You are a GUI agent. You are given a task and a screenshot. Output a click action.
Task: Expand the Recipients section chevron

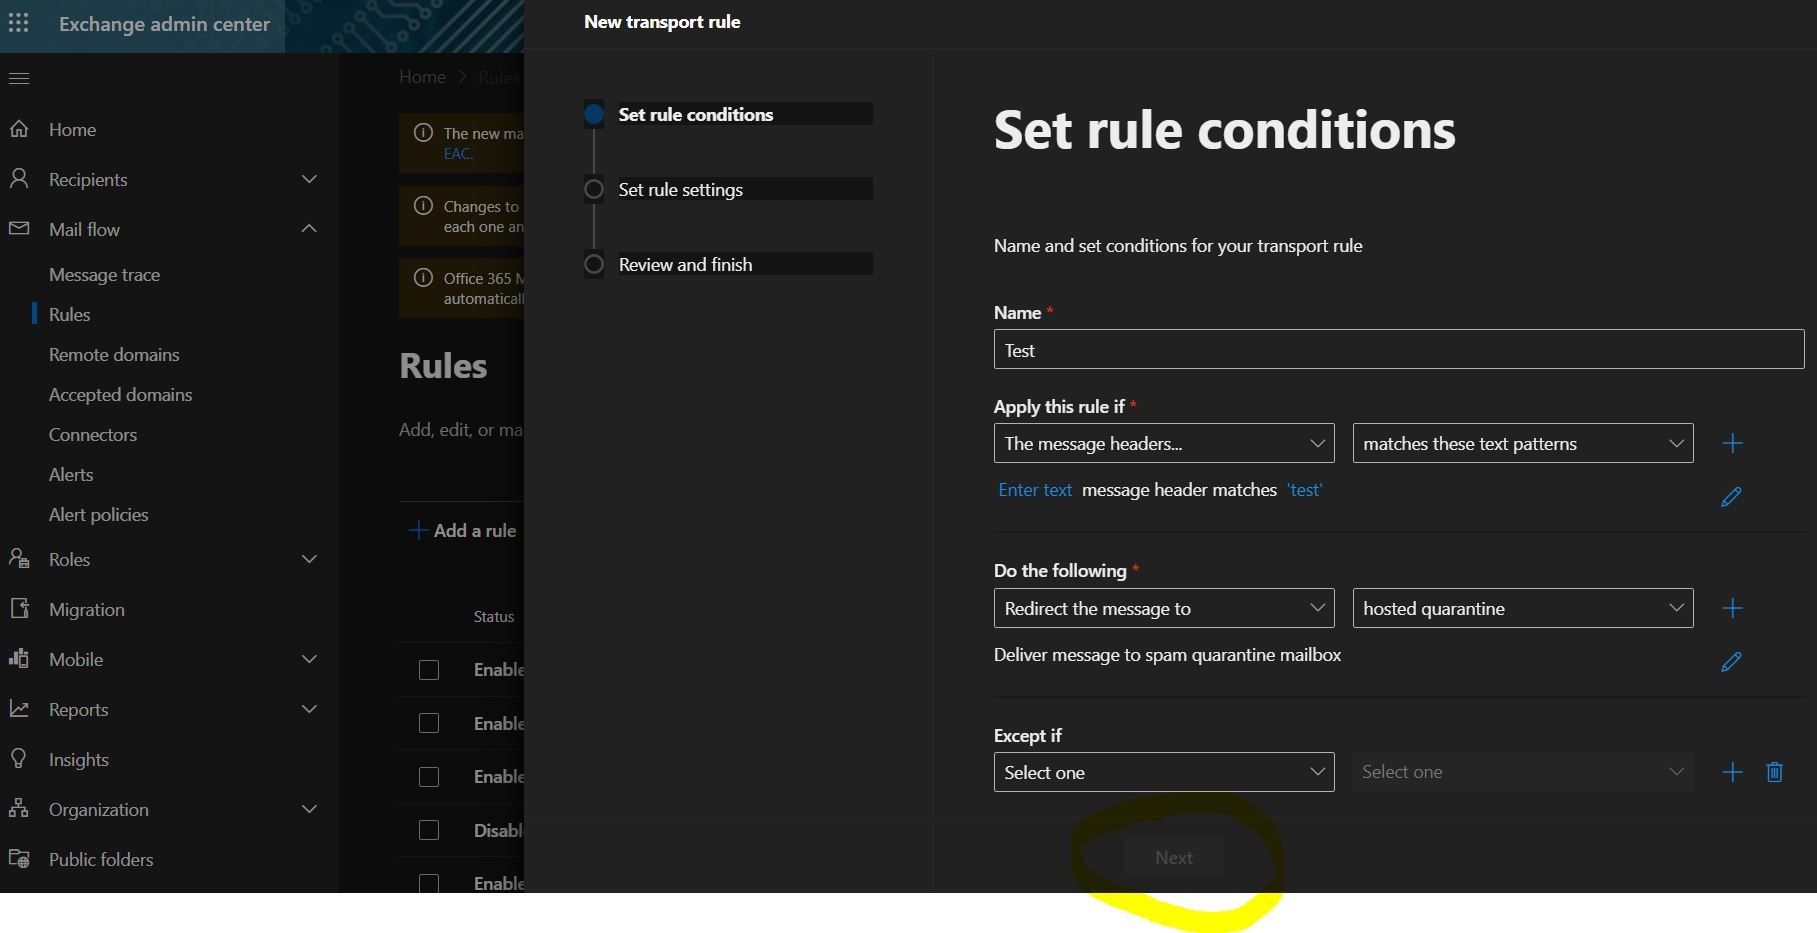point(310,179)
